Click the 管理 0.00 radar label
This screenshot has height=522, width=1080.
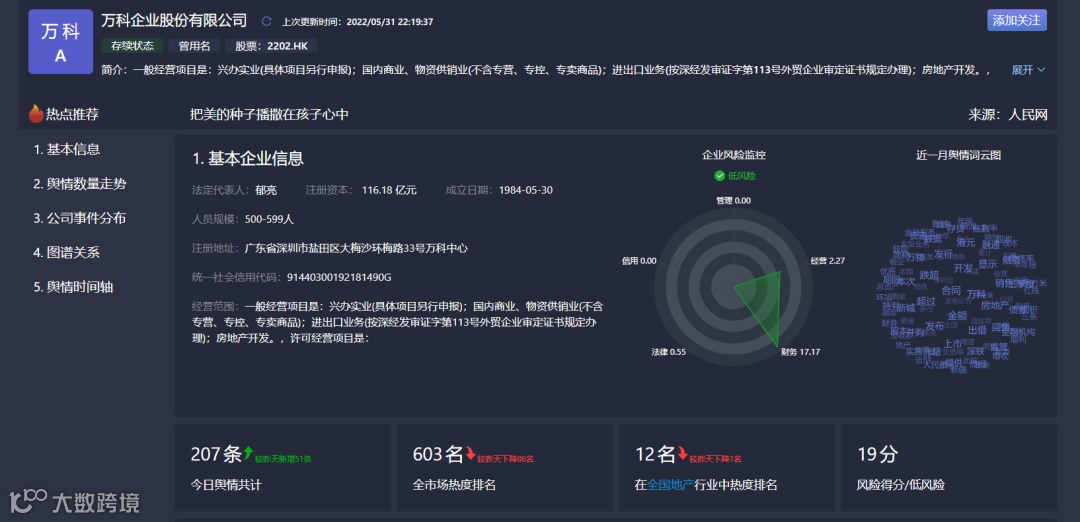tap(733, 200)
